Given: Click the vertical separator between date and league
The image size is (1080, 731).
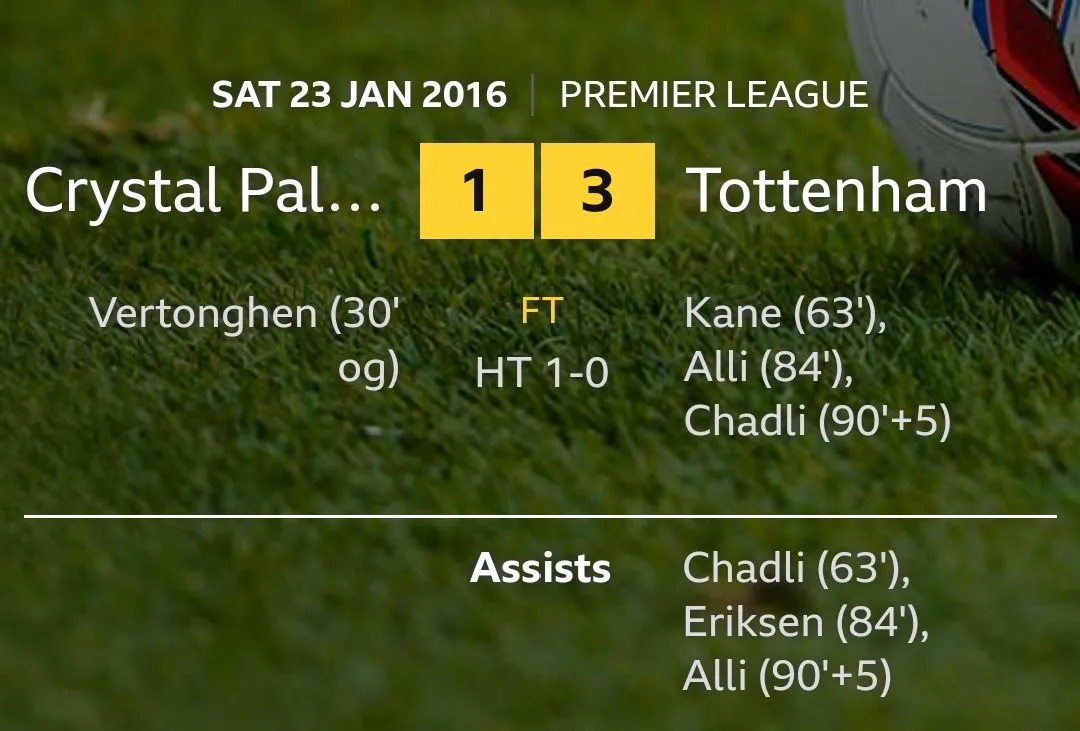Looking at the screenshot, I should [533, 95].
